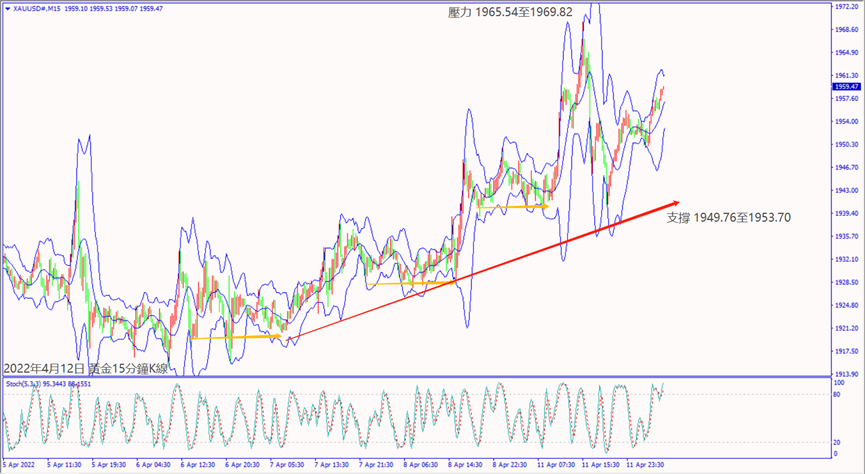Click the dropdown triangle beside XAUUSD#,M15
This screenshot has width=865, height=474.
coord(5,6)
